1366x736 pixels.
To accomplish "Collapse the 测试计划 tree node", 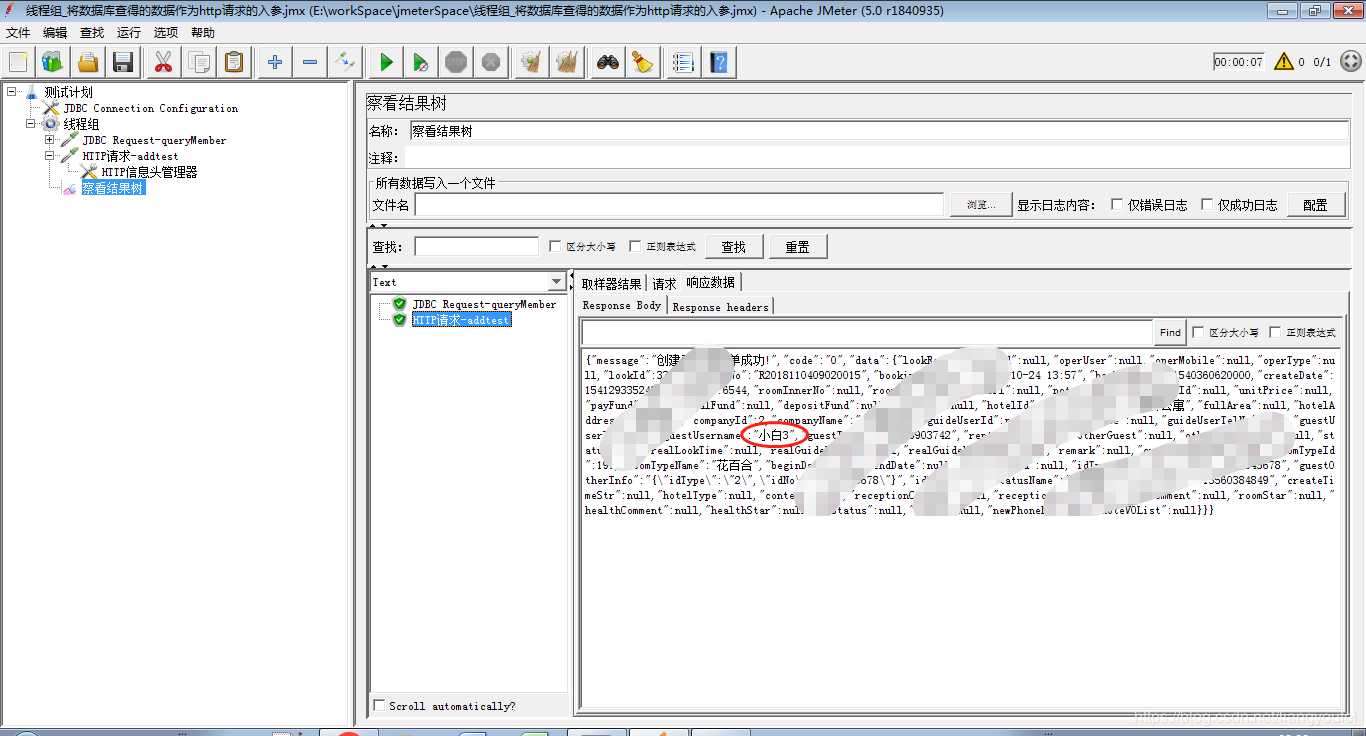I will tap(12, 92).
